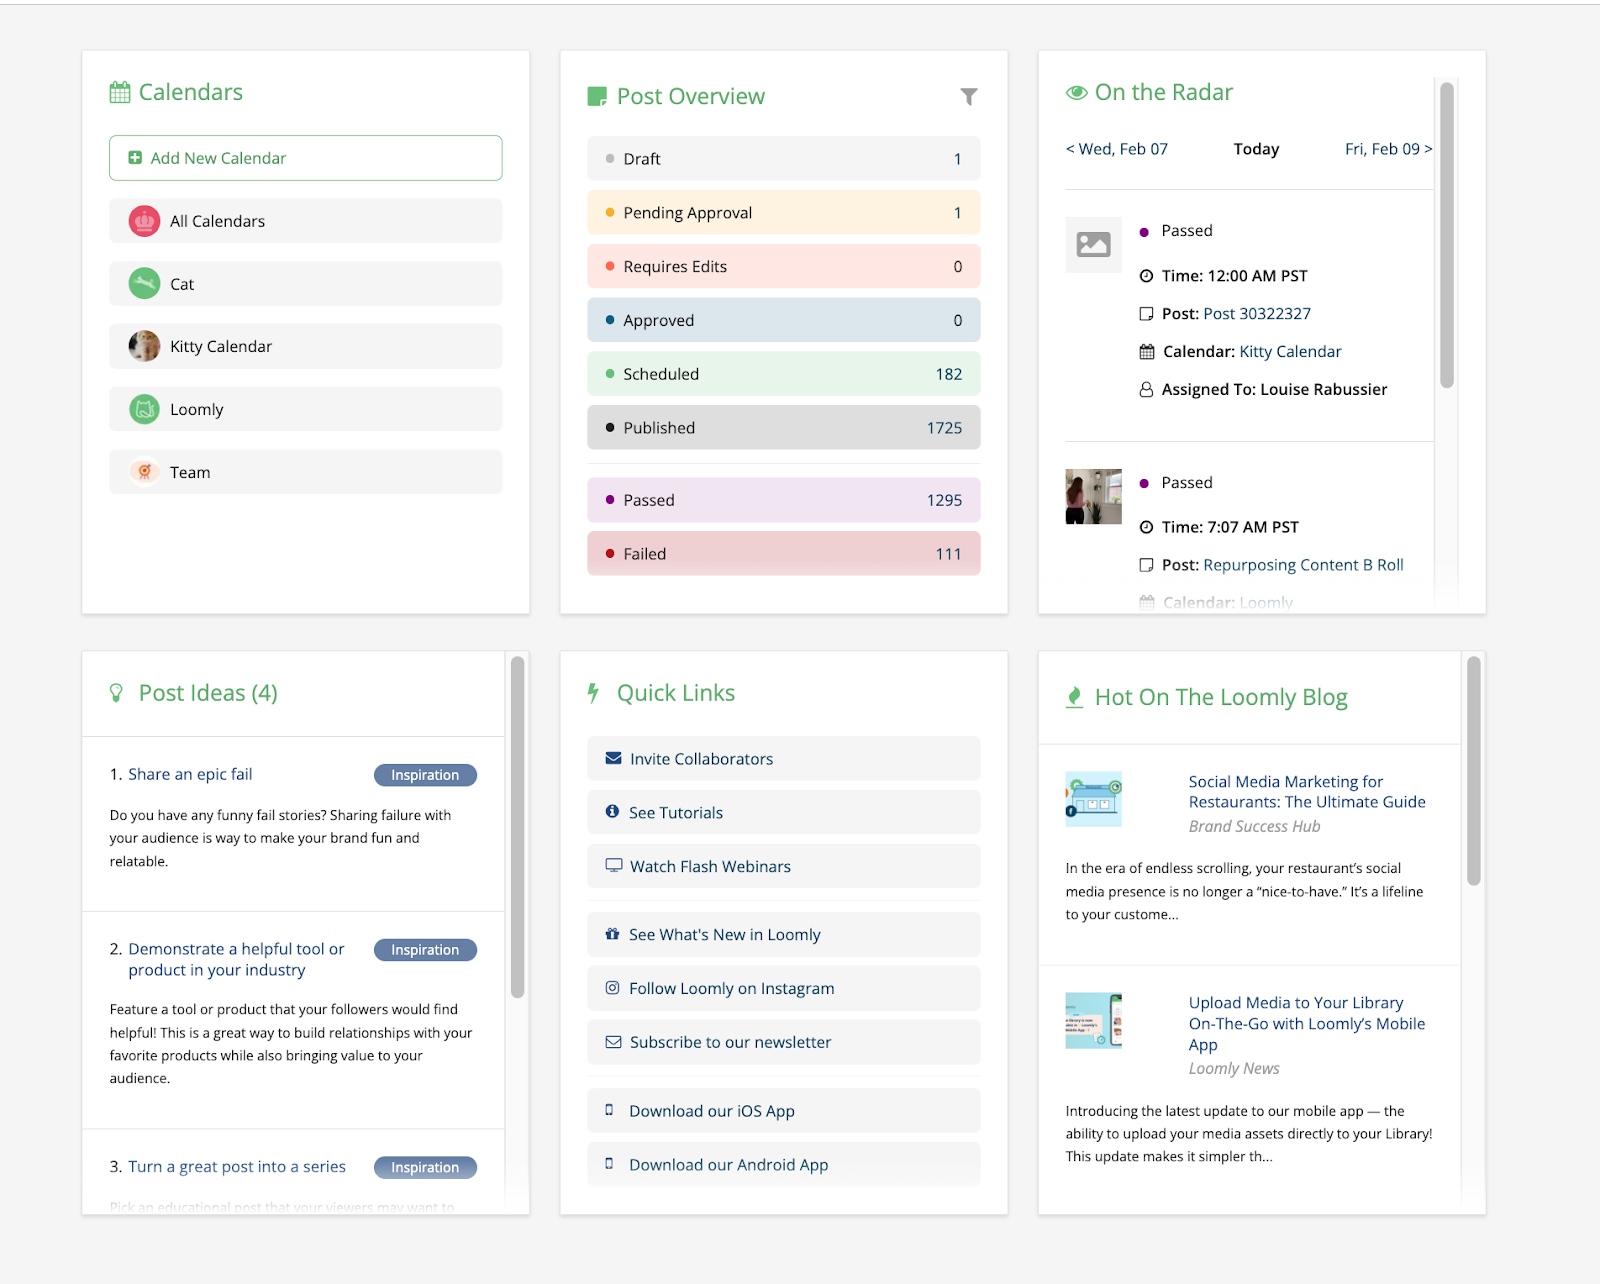This screenshot has width=1600, height=1284.
Task: Click the clock icon next to 12:00 AM PST
Action: [1146, 276]
